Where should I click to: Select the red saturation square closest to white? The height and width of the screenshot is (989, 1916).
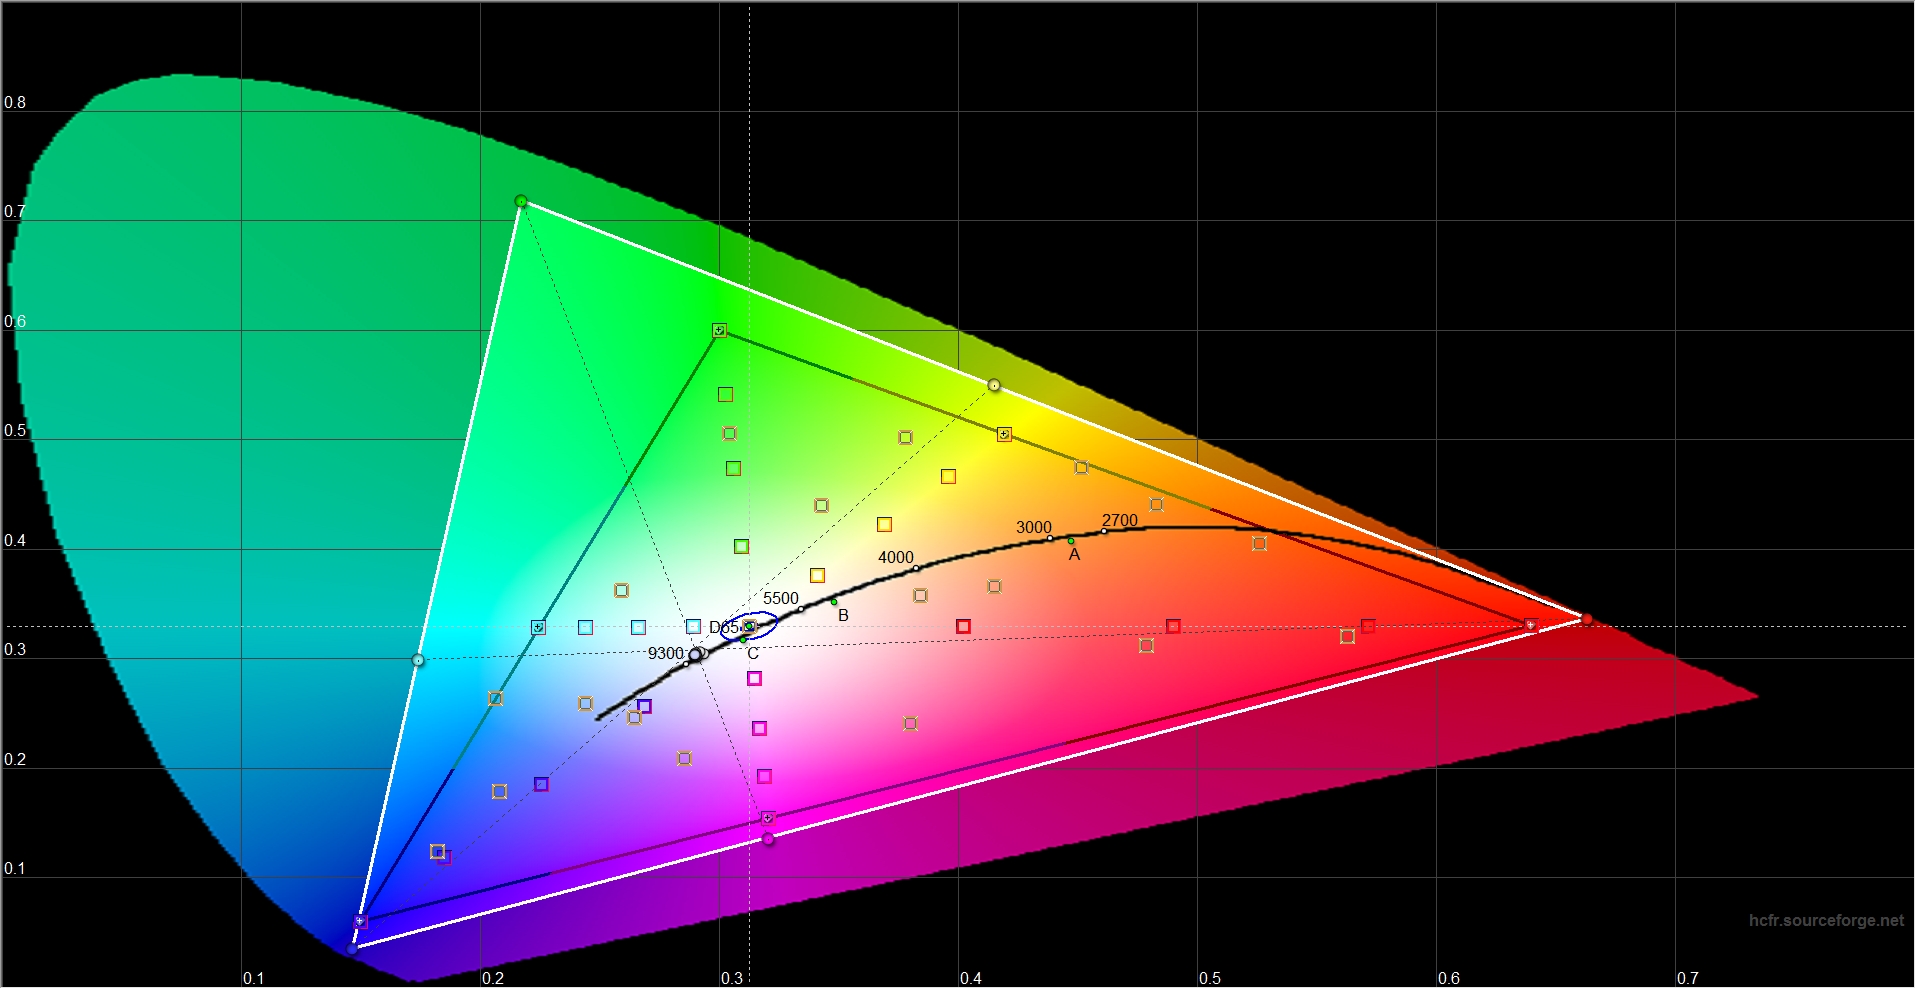pos(963,626)
